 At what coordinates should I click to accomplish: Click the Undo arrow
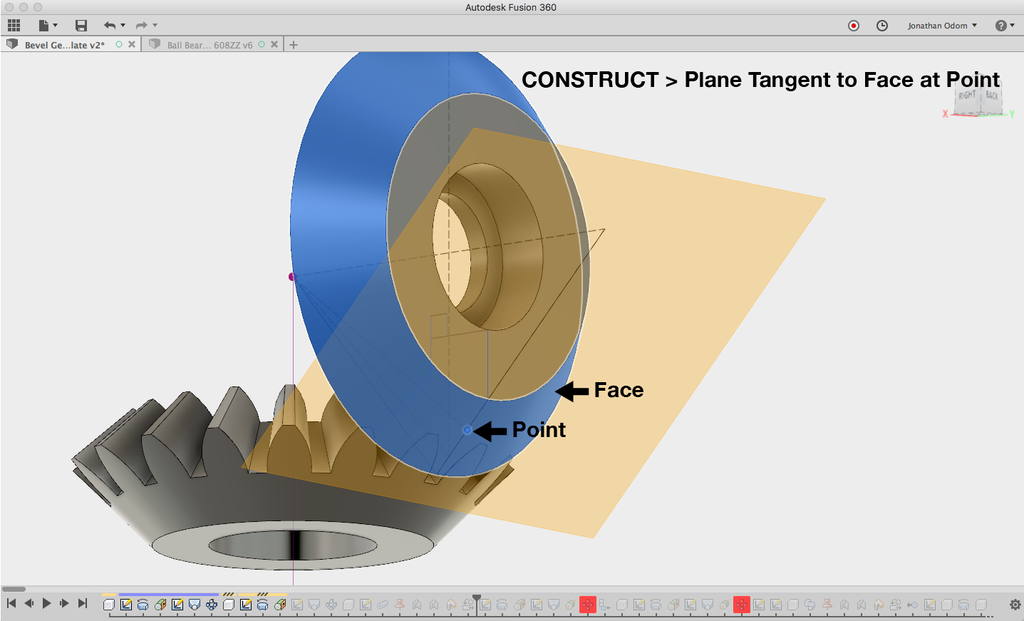click(109, 25)
